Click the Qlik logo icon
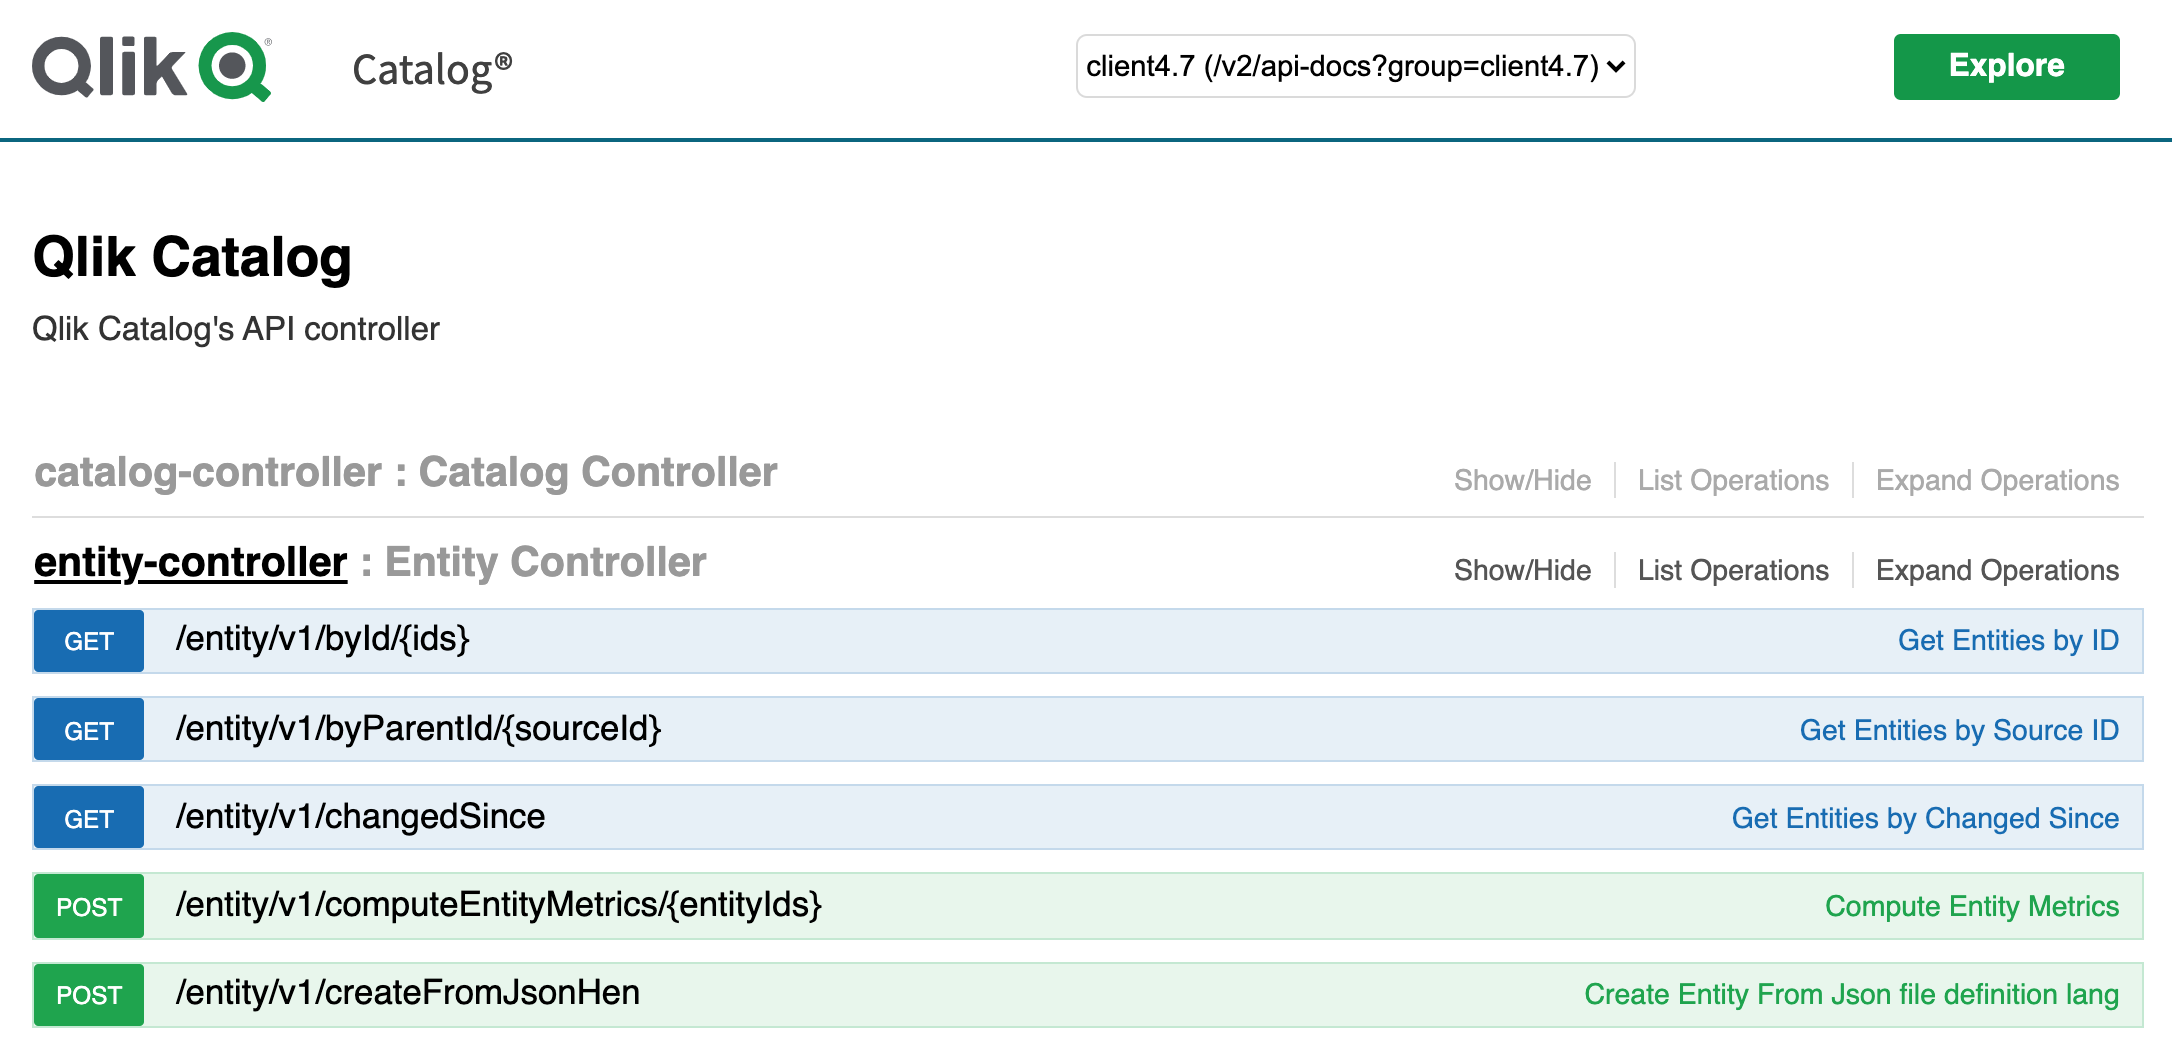 click(152, 66)
